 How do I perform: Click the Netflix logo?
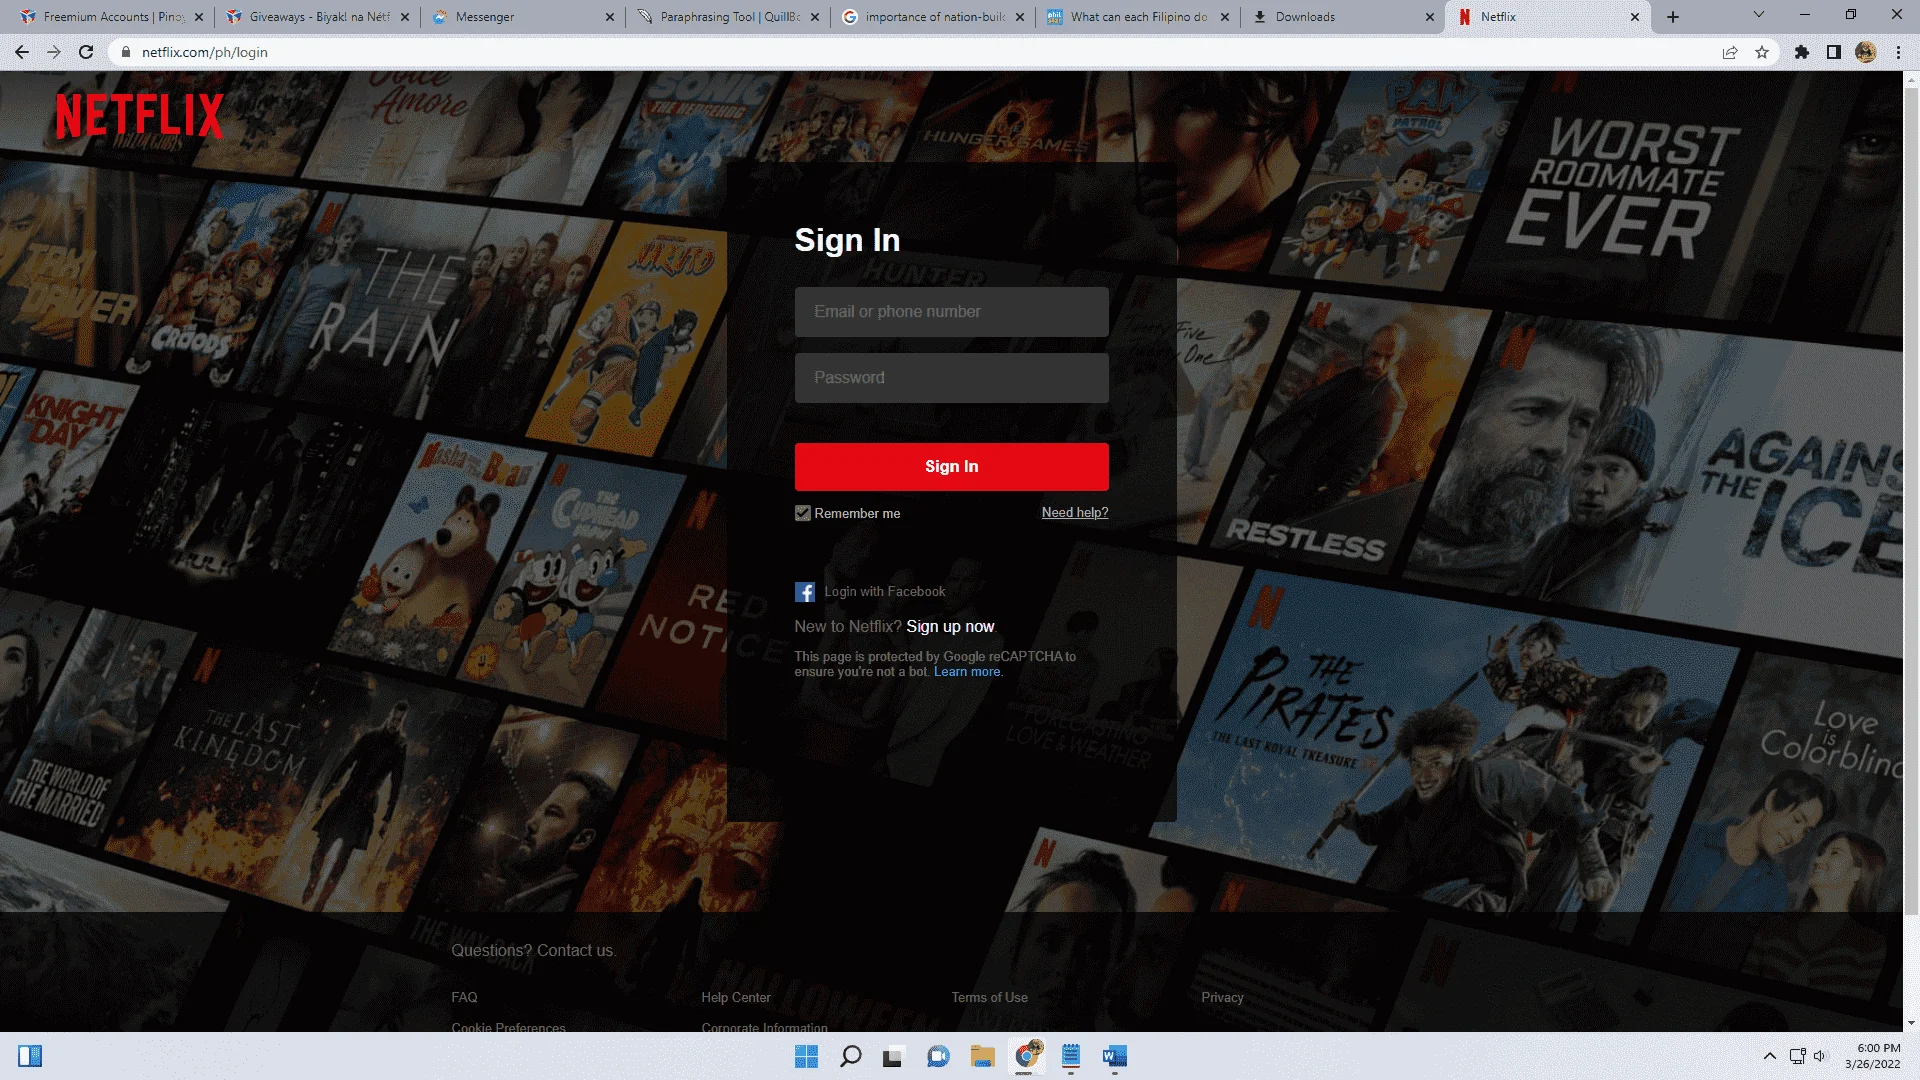[x=139, y=115]
